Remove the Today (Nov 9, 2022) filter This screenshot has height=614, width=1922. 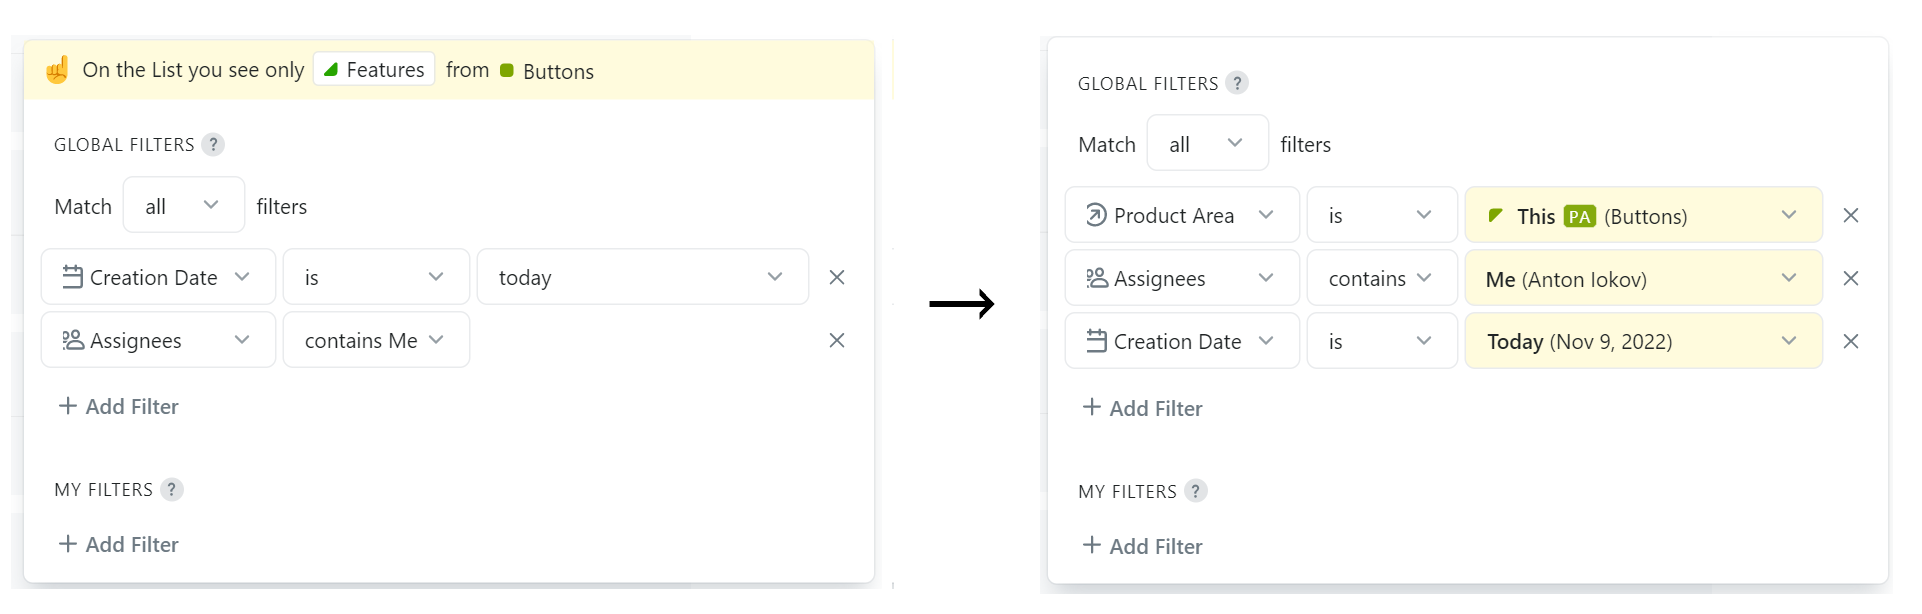[x=1851, y=342]
